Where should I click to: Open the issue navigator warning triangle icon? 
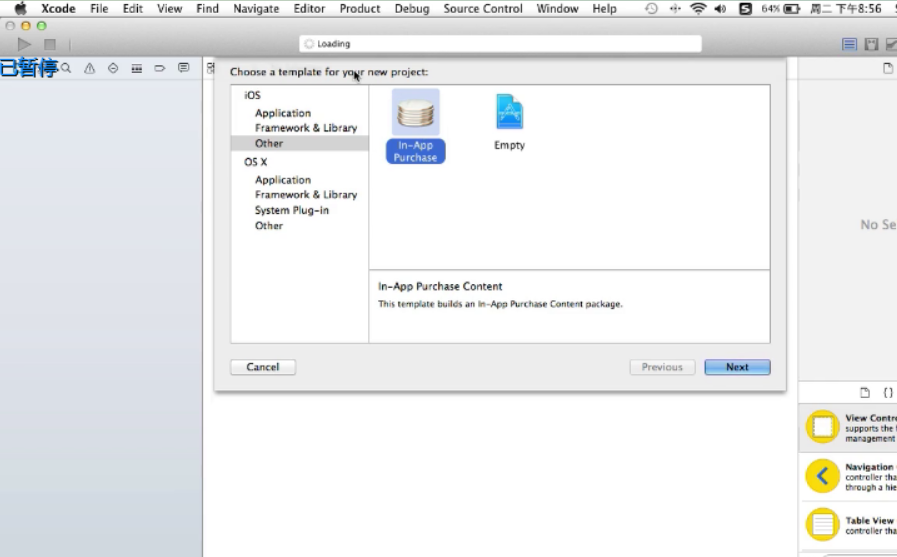pyautogui.click(x=90, y=68)
